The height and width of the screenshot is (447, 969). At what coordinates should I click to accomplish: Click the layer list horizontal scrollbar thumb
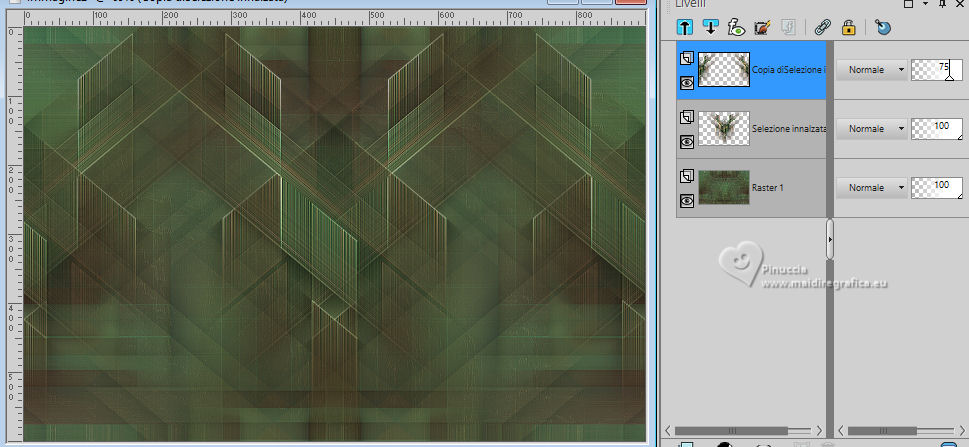[x=731, y=430]
